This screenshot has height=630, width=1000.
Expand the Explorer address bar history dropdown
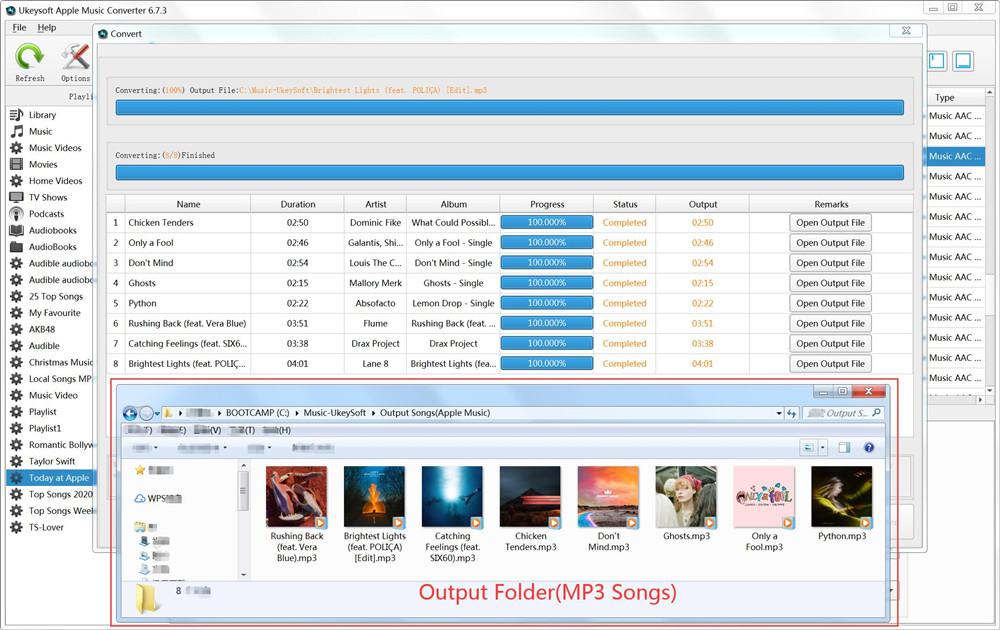[x=779, y=413]
